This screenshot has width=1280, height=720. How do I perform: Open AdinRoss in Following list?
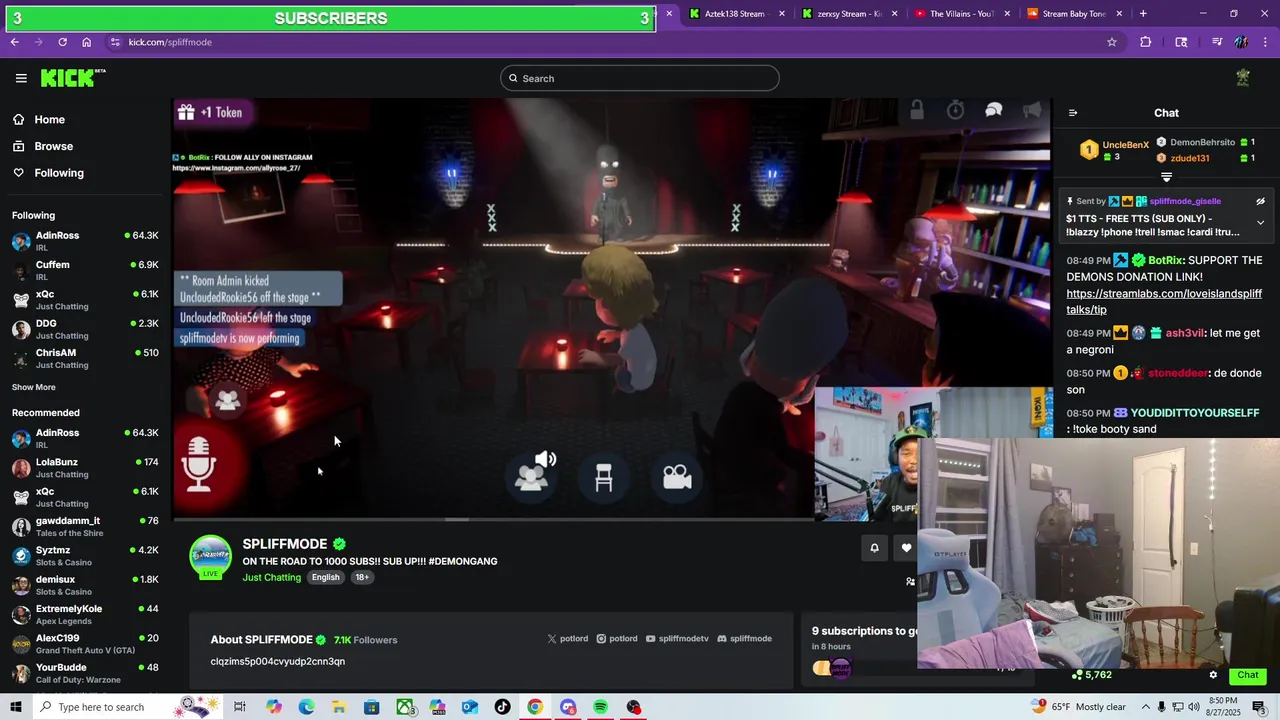pyautogui.click(x=85, y=240)
